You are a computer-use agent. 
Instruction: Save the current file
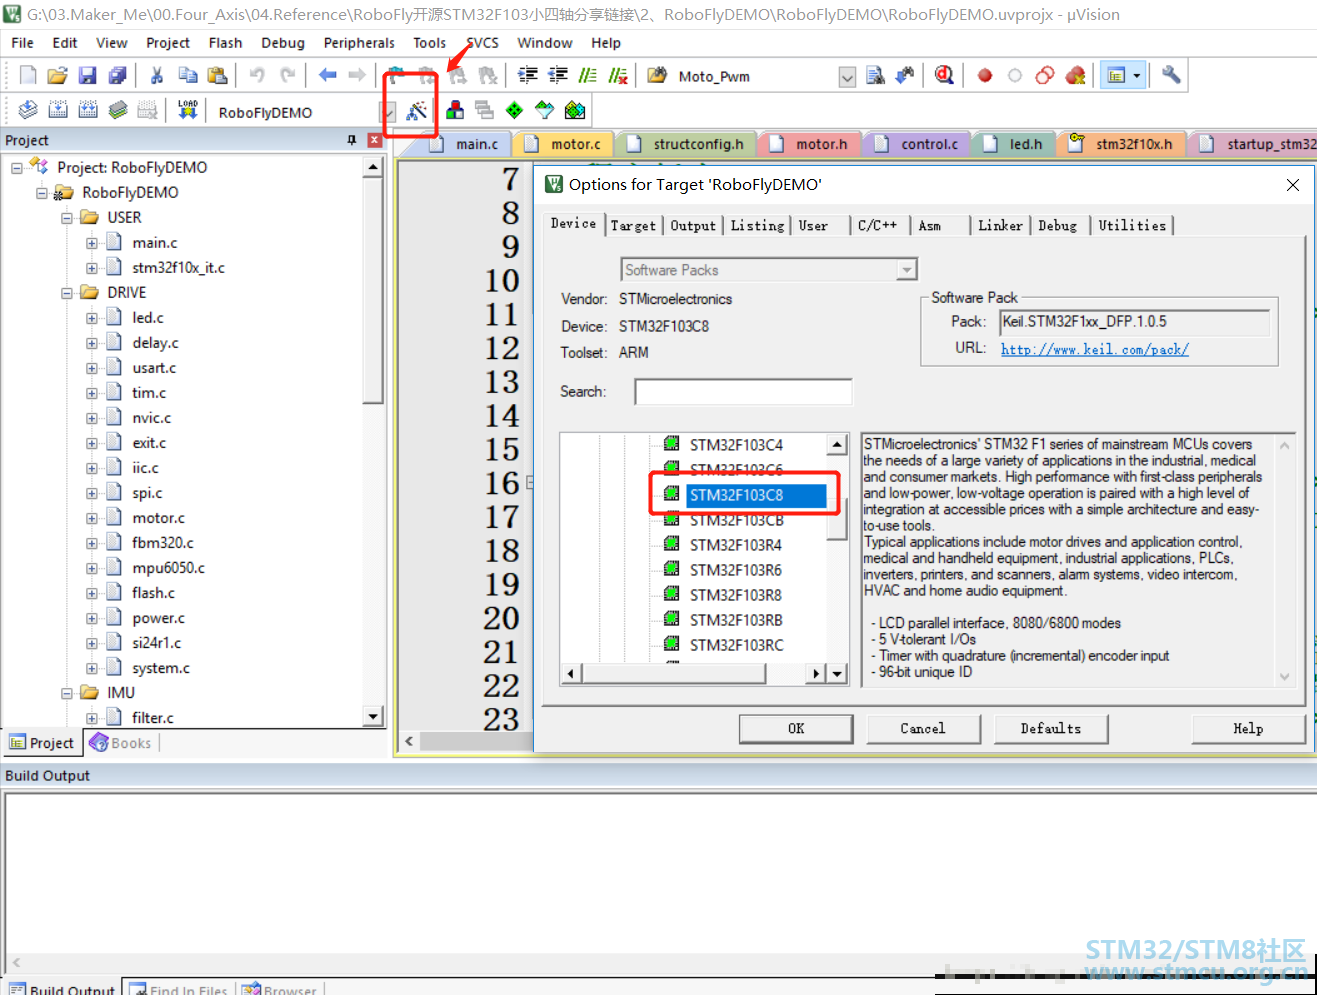click(88, 76)
